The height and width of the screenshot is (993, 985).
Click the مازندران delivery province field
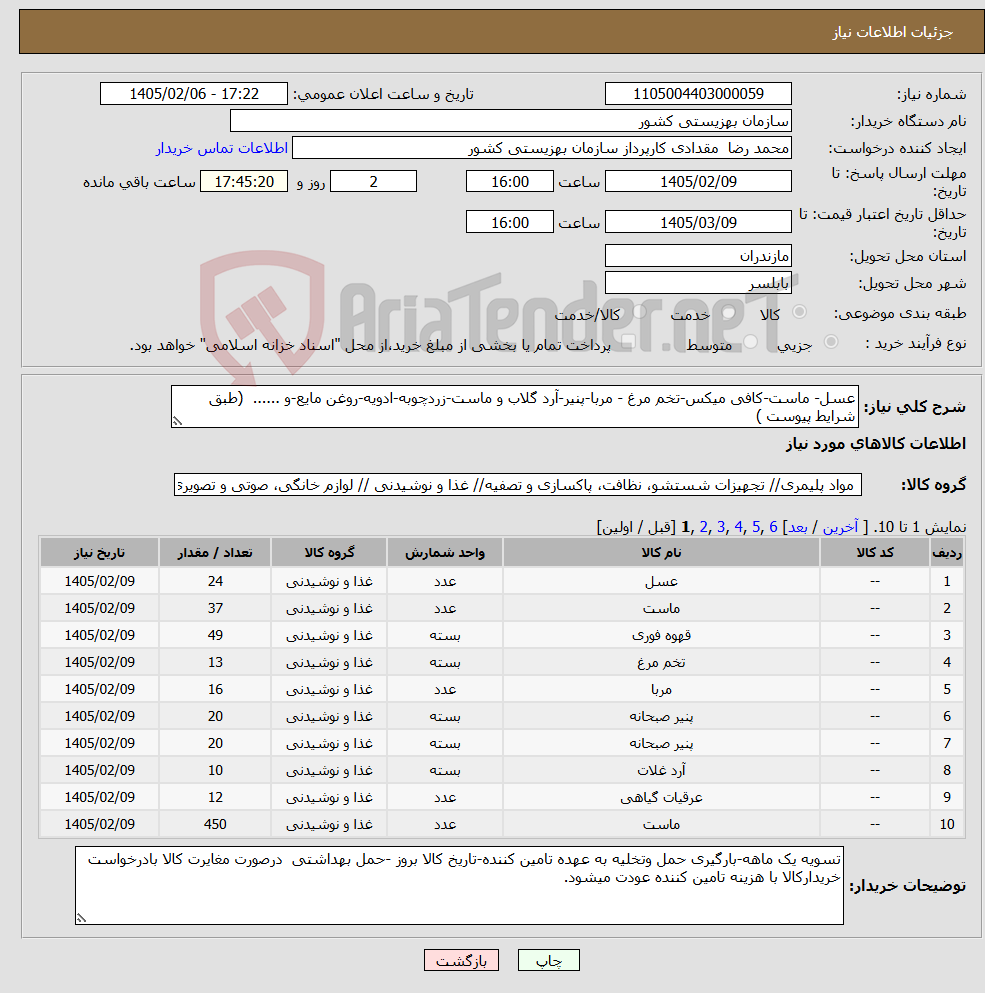pyautogui.click(x=698, y=256)
